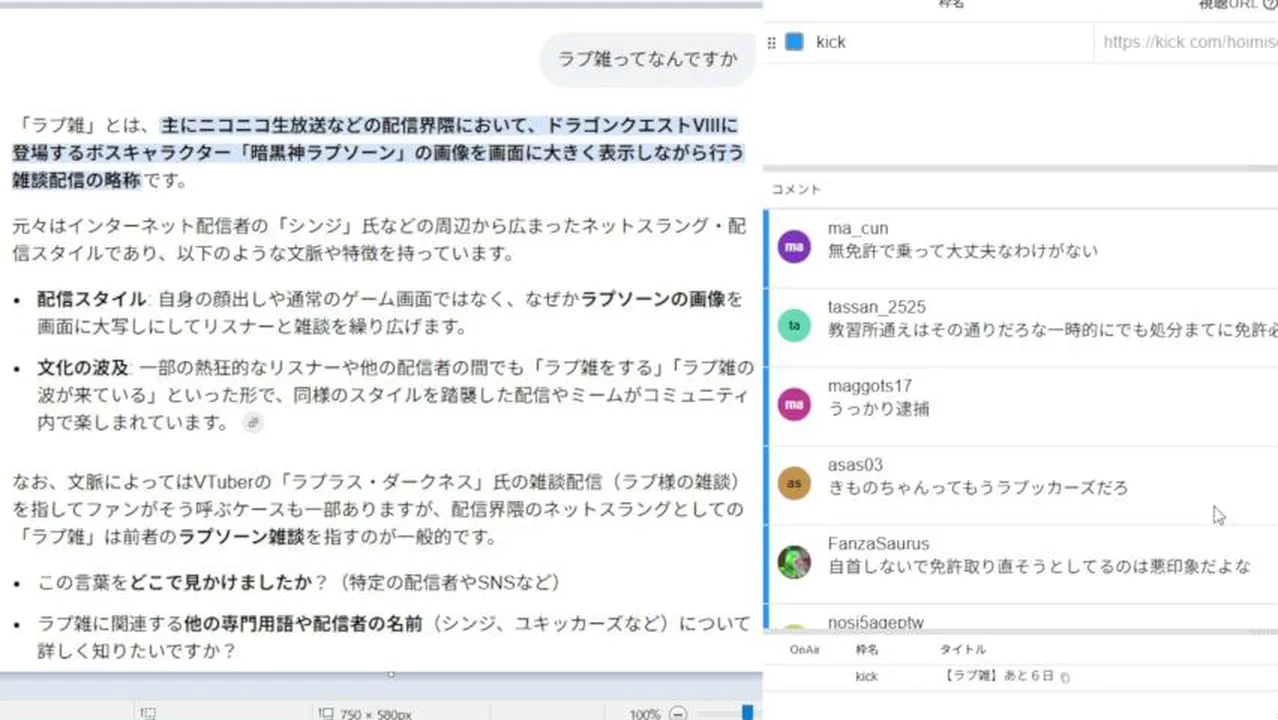Screen dimensions: 1278x720
Task: Open the asas03 commenter avatar
Action: [794, 483]
